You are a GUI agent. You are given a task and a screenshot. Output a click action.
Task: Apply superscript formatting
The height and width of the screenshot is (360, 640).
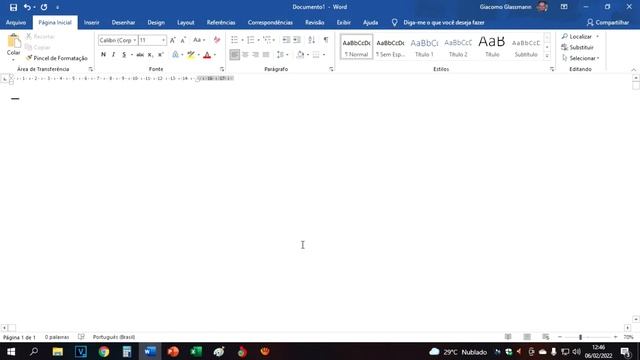point(161,55)
